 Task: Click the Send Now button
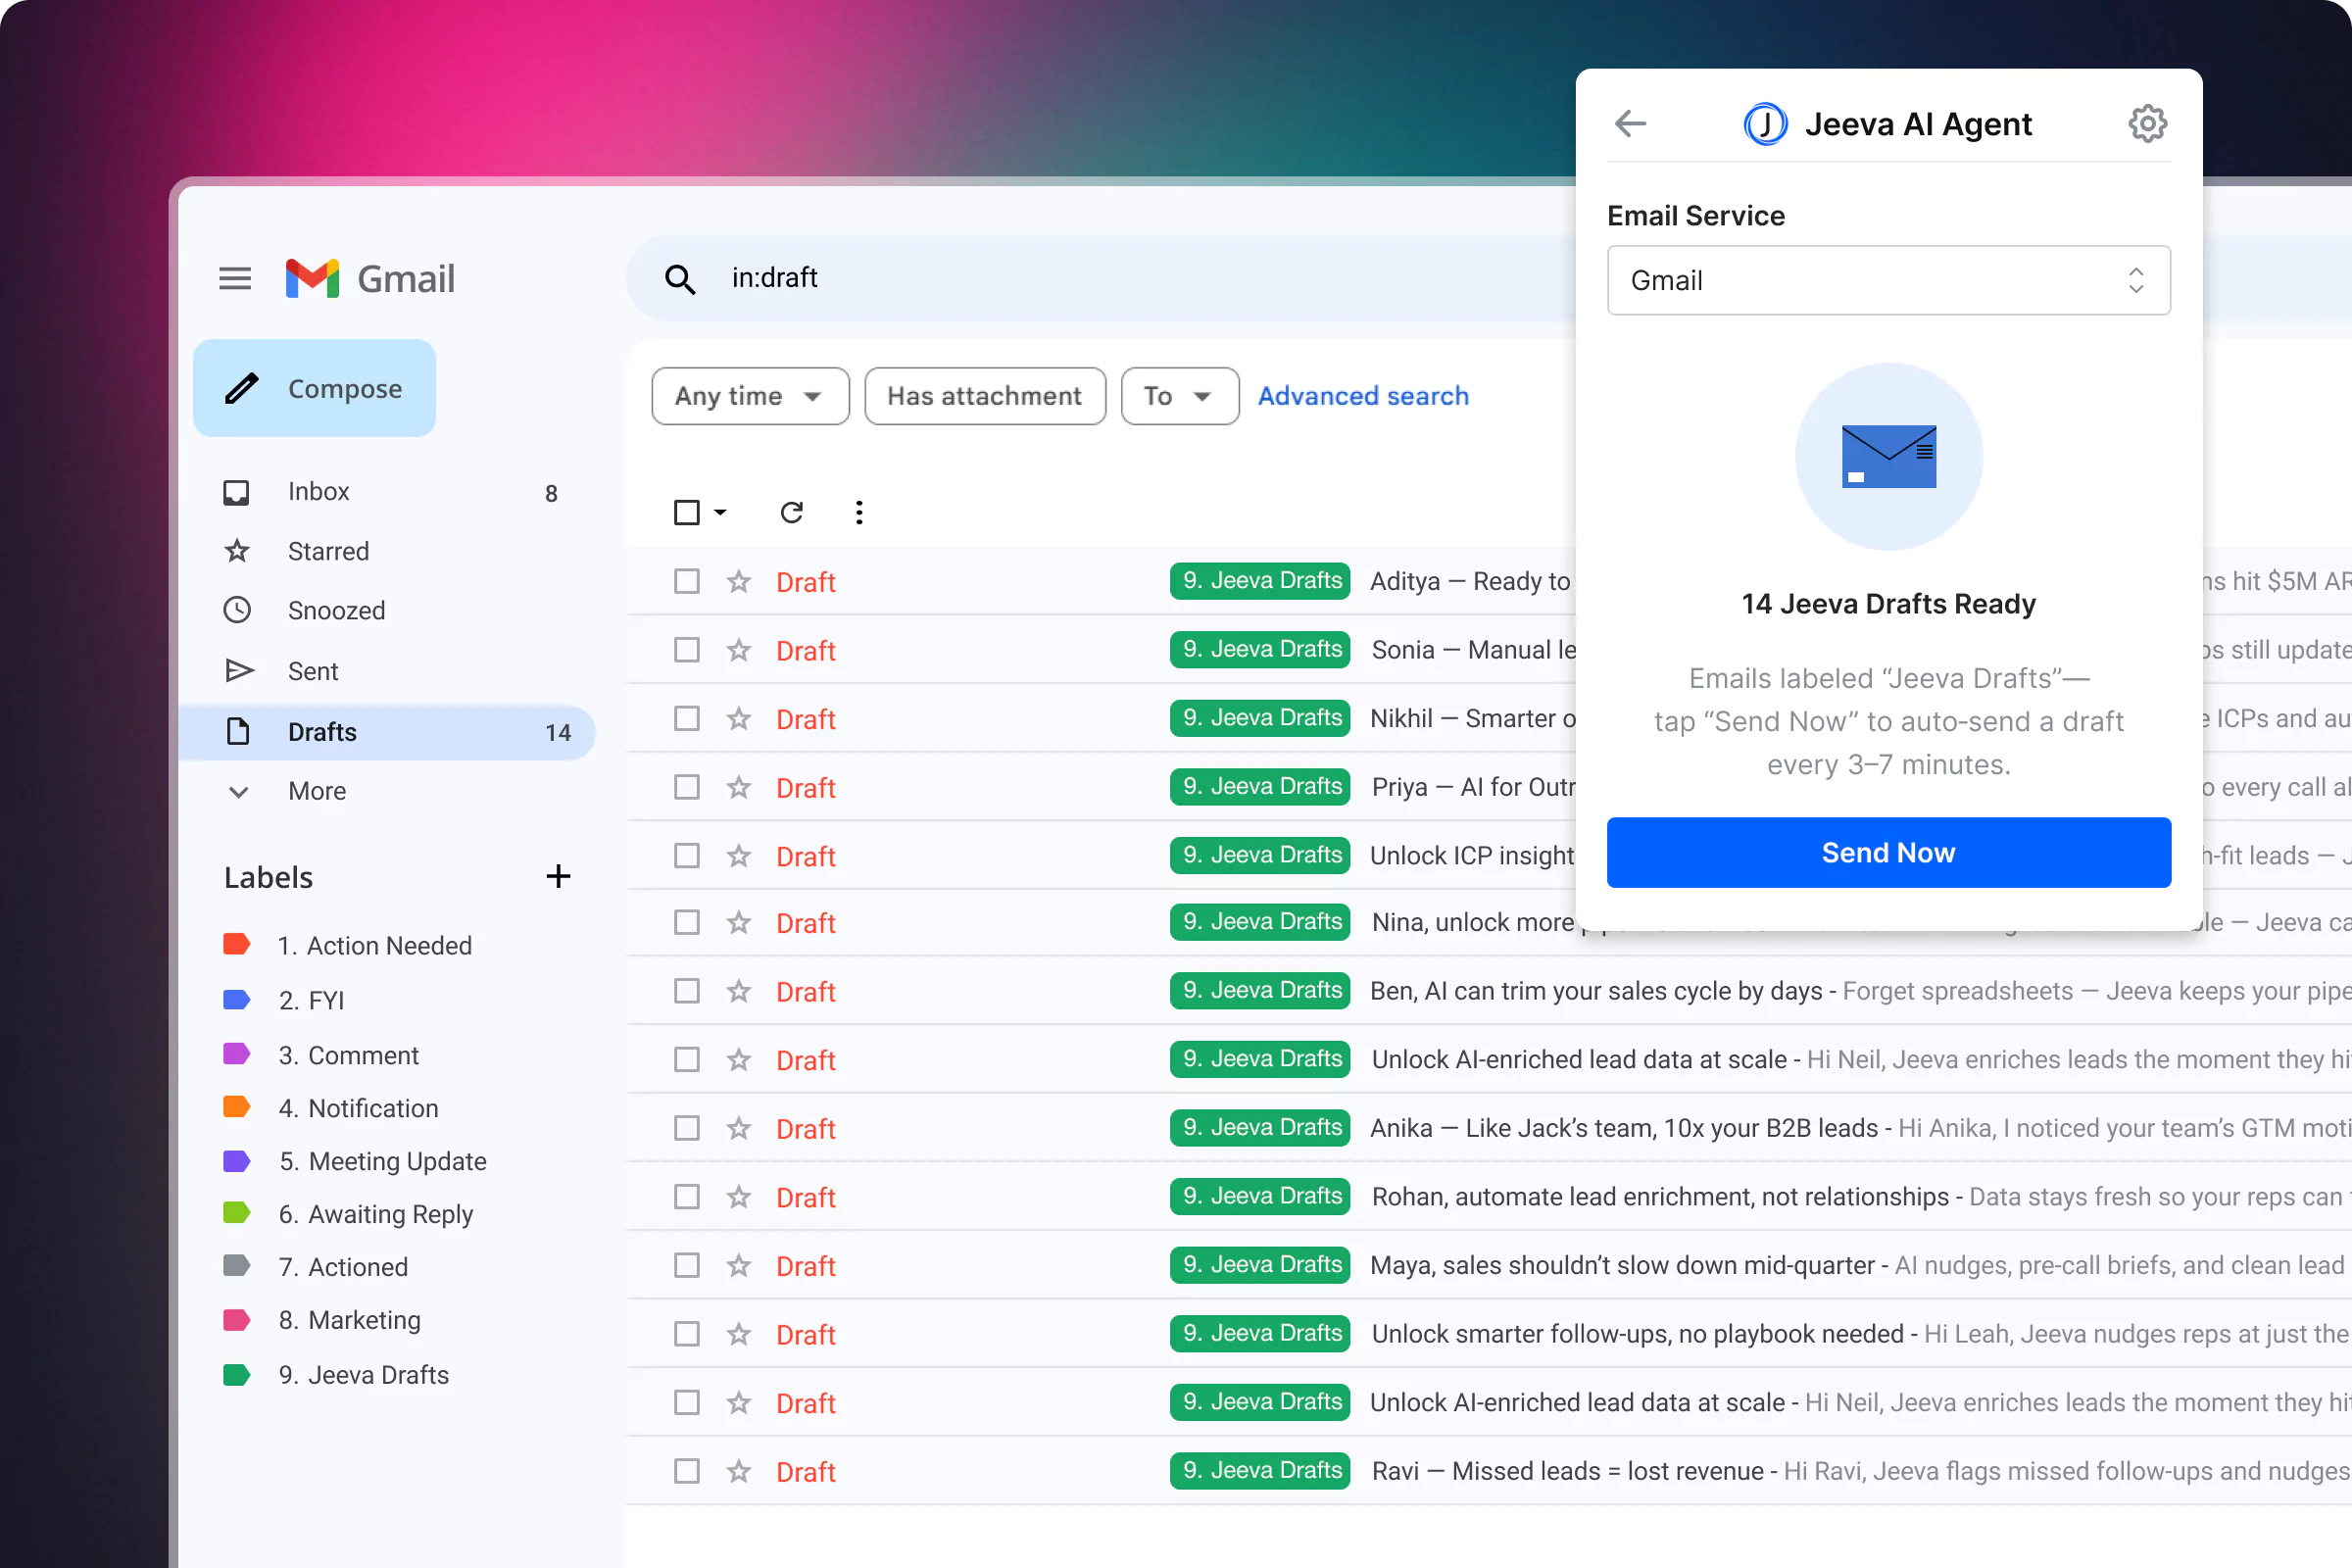click(x=1888, y=852)
